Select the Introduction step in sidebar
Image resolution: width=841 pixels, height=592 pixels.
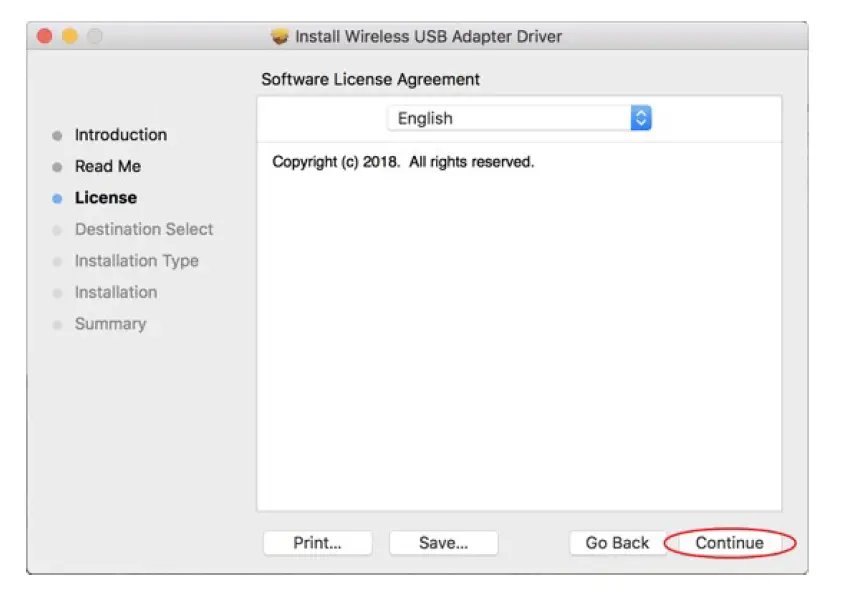[x=120, y=135]
